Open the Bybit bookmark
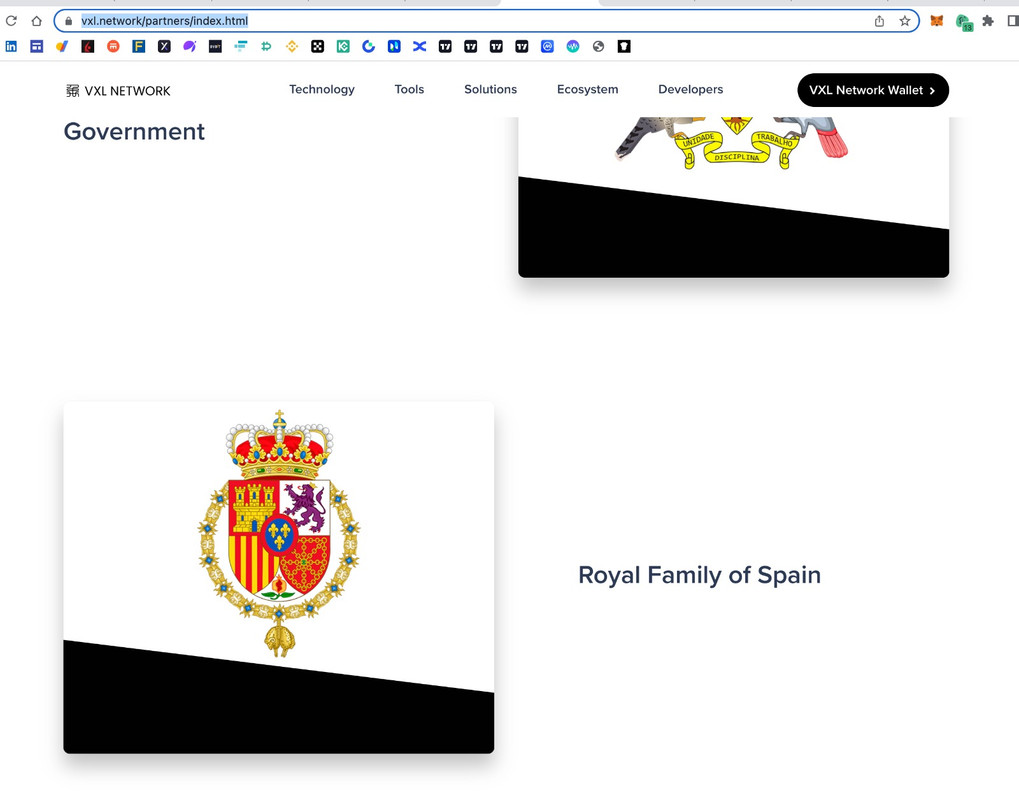 point(215,46)
